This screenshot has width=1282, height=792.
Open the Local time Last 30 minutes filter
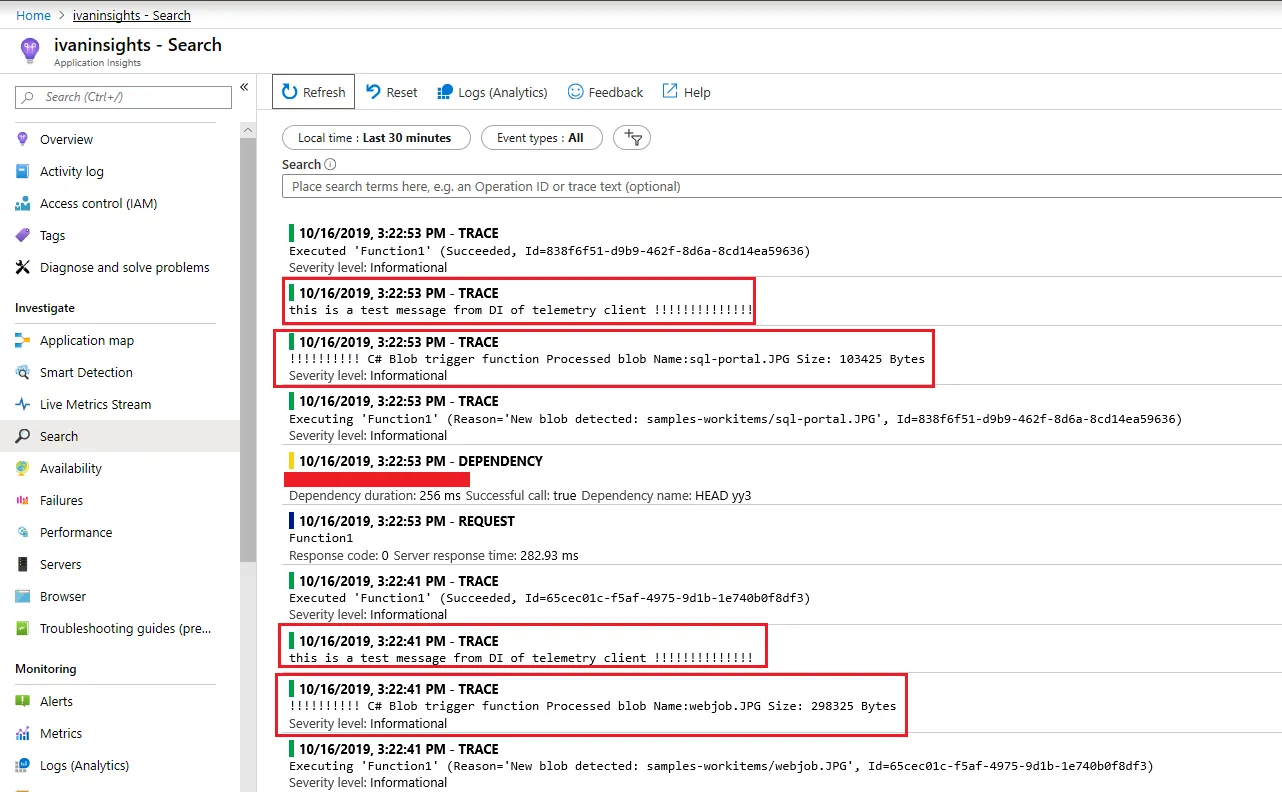tap(376, 138)
